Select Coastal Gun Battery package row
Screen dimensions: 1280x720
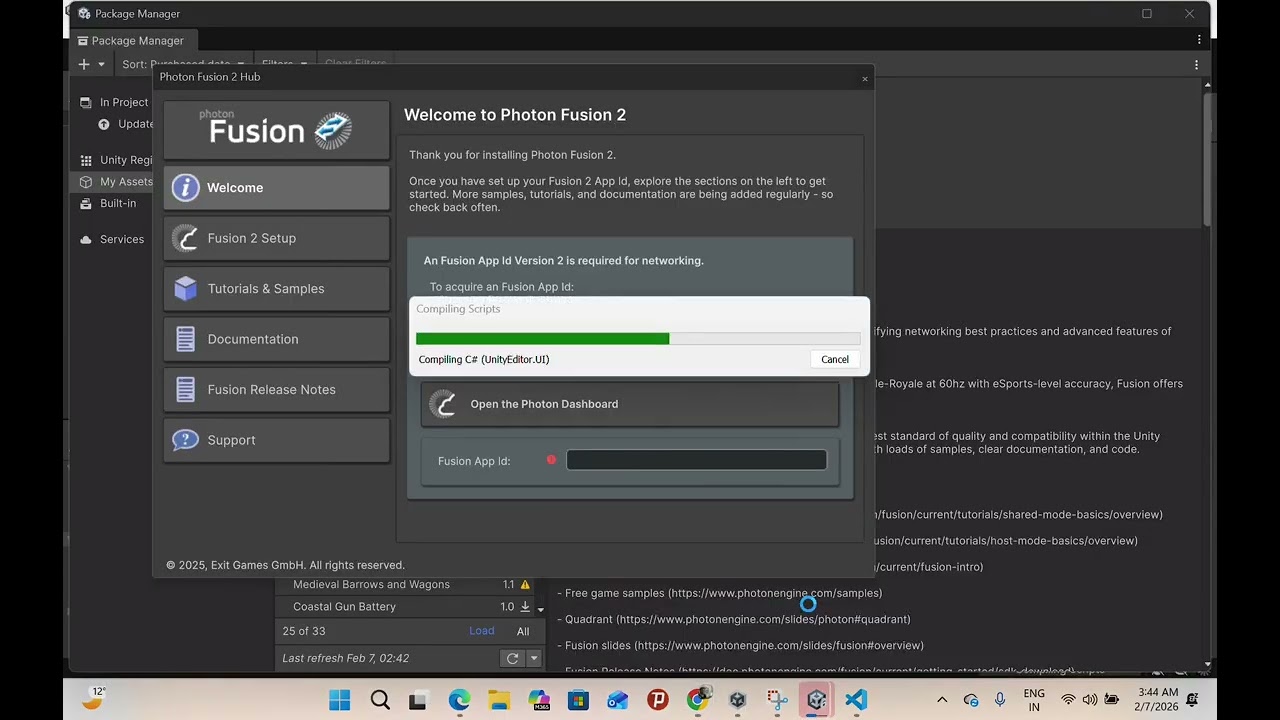(405, 607)
